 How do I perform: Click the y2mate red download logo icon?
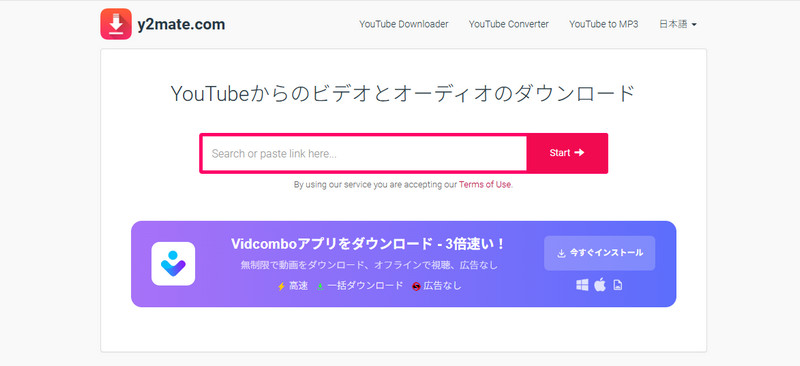pyautogui.click(x=116, y=24)
